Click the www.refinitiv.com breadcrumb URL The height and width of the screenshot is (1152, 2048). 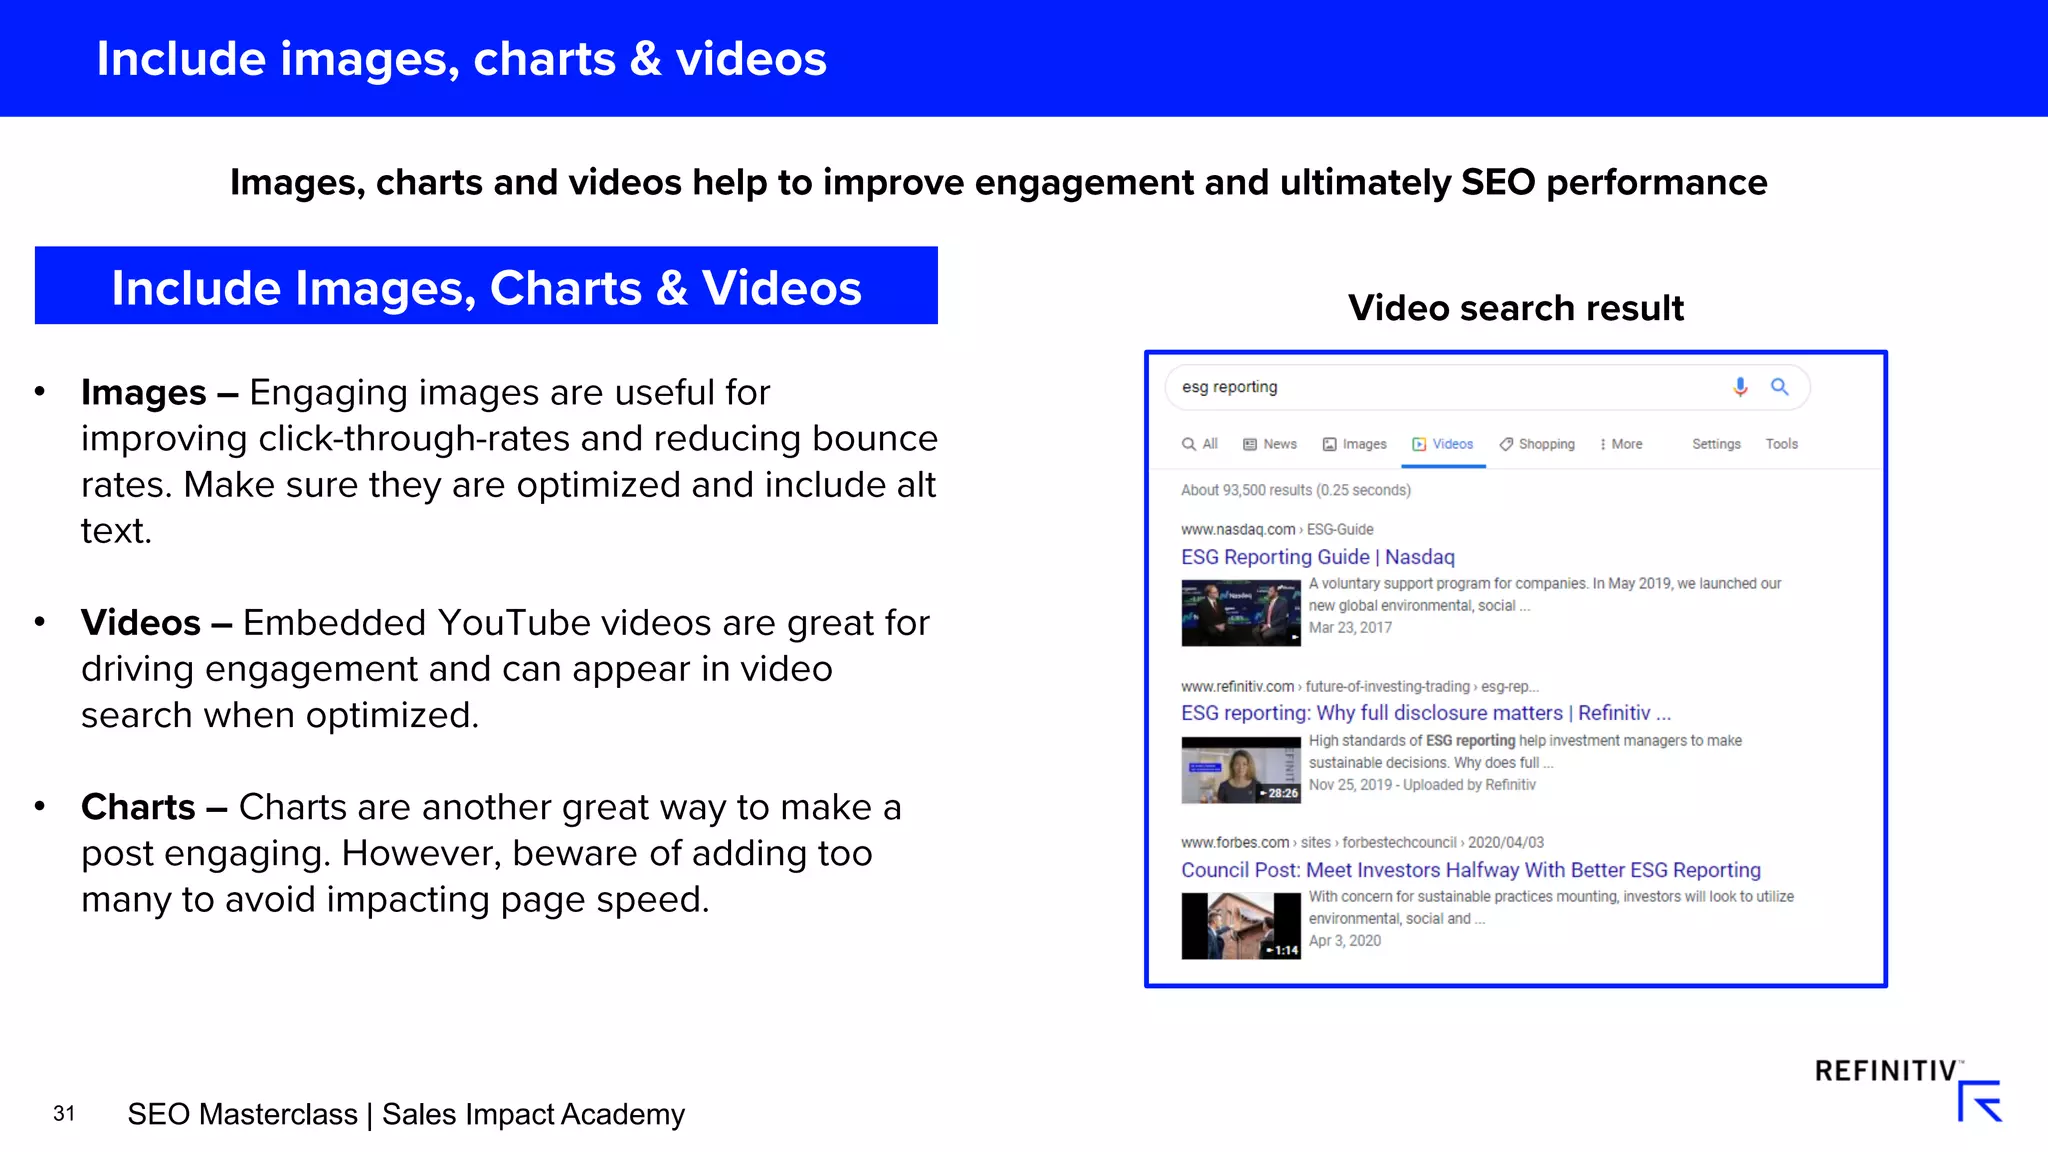click(1360, 686)
